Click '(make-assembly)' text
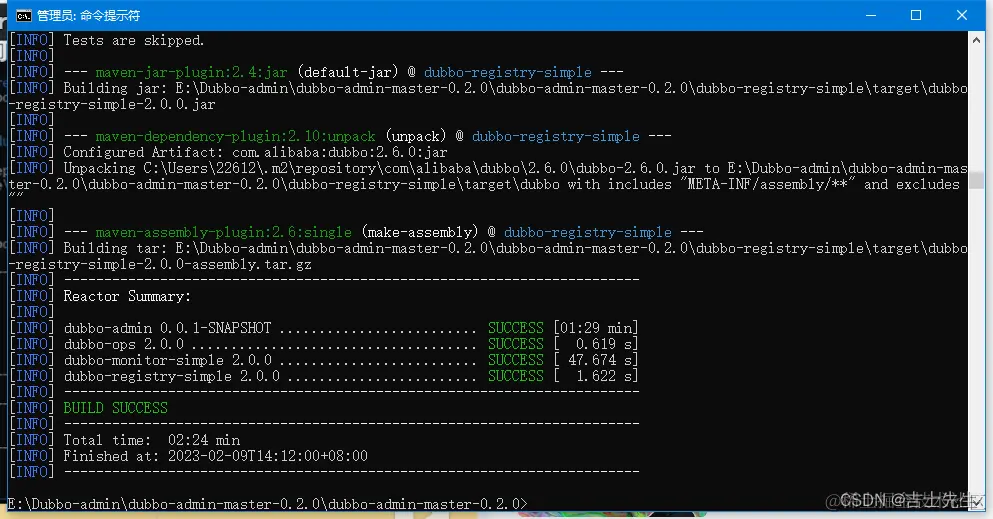Image resolution: width=993 pixels, height=519 pixels. click(x=420, y=232)
